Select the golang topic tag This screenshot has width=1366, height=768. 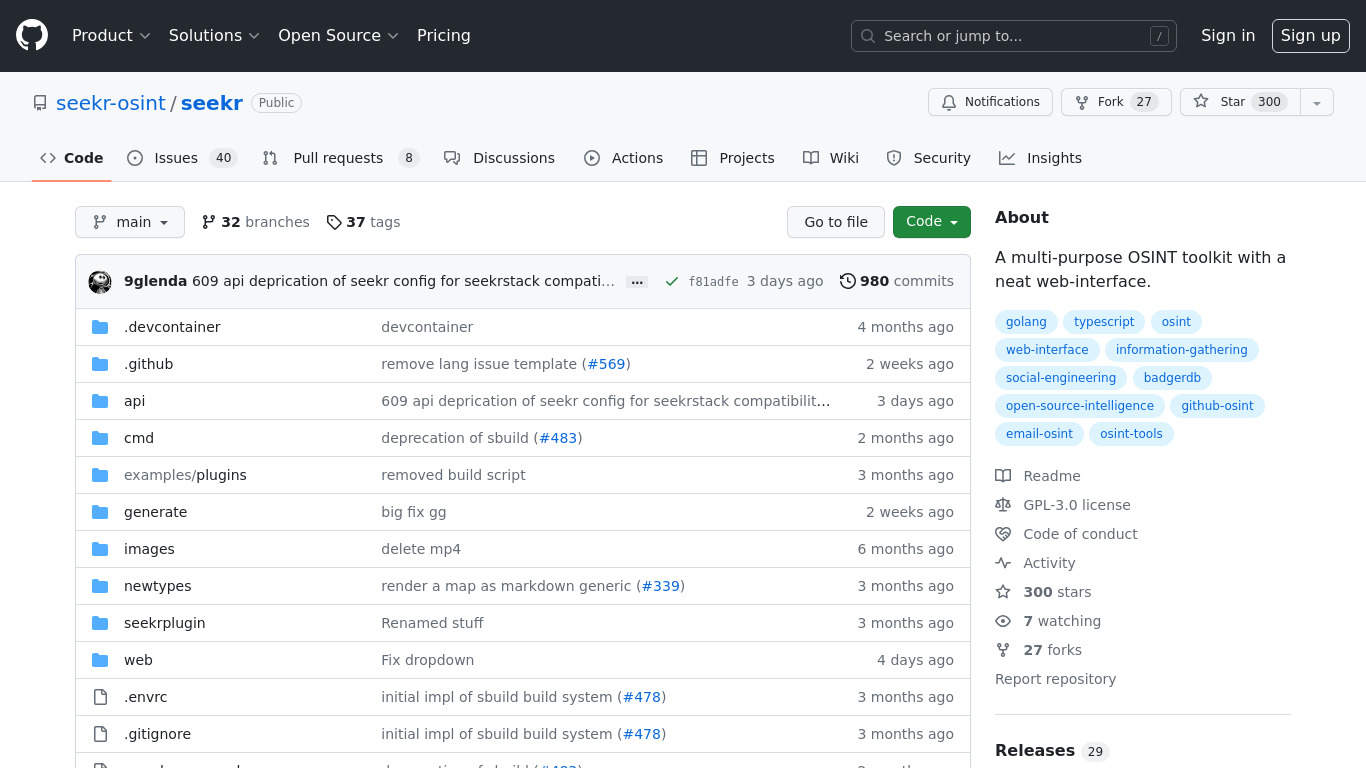point(1026,322)
